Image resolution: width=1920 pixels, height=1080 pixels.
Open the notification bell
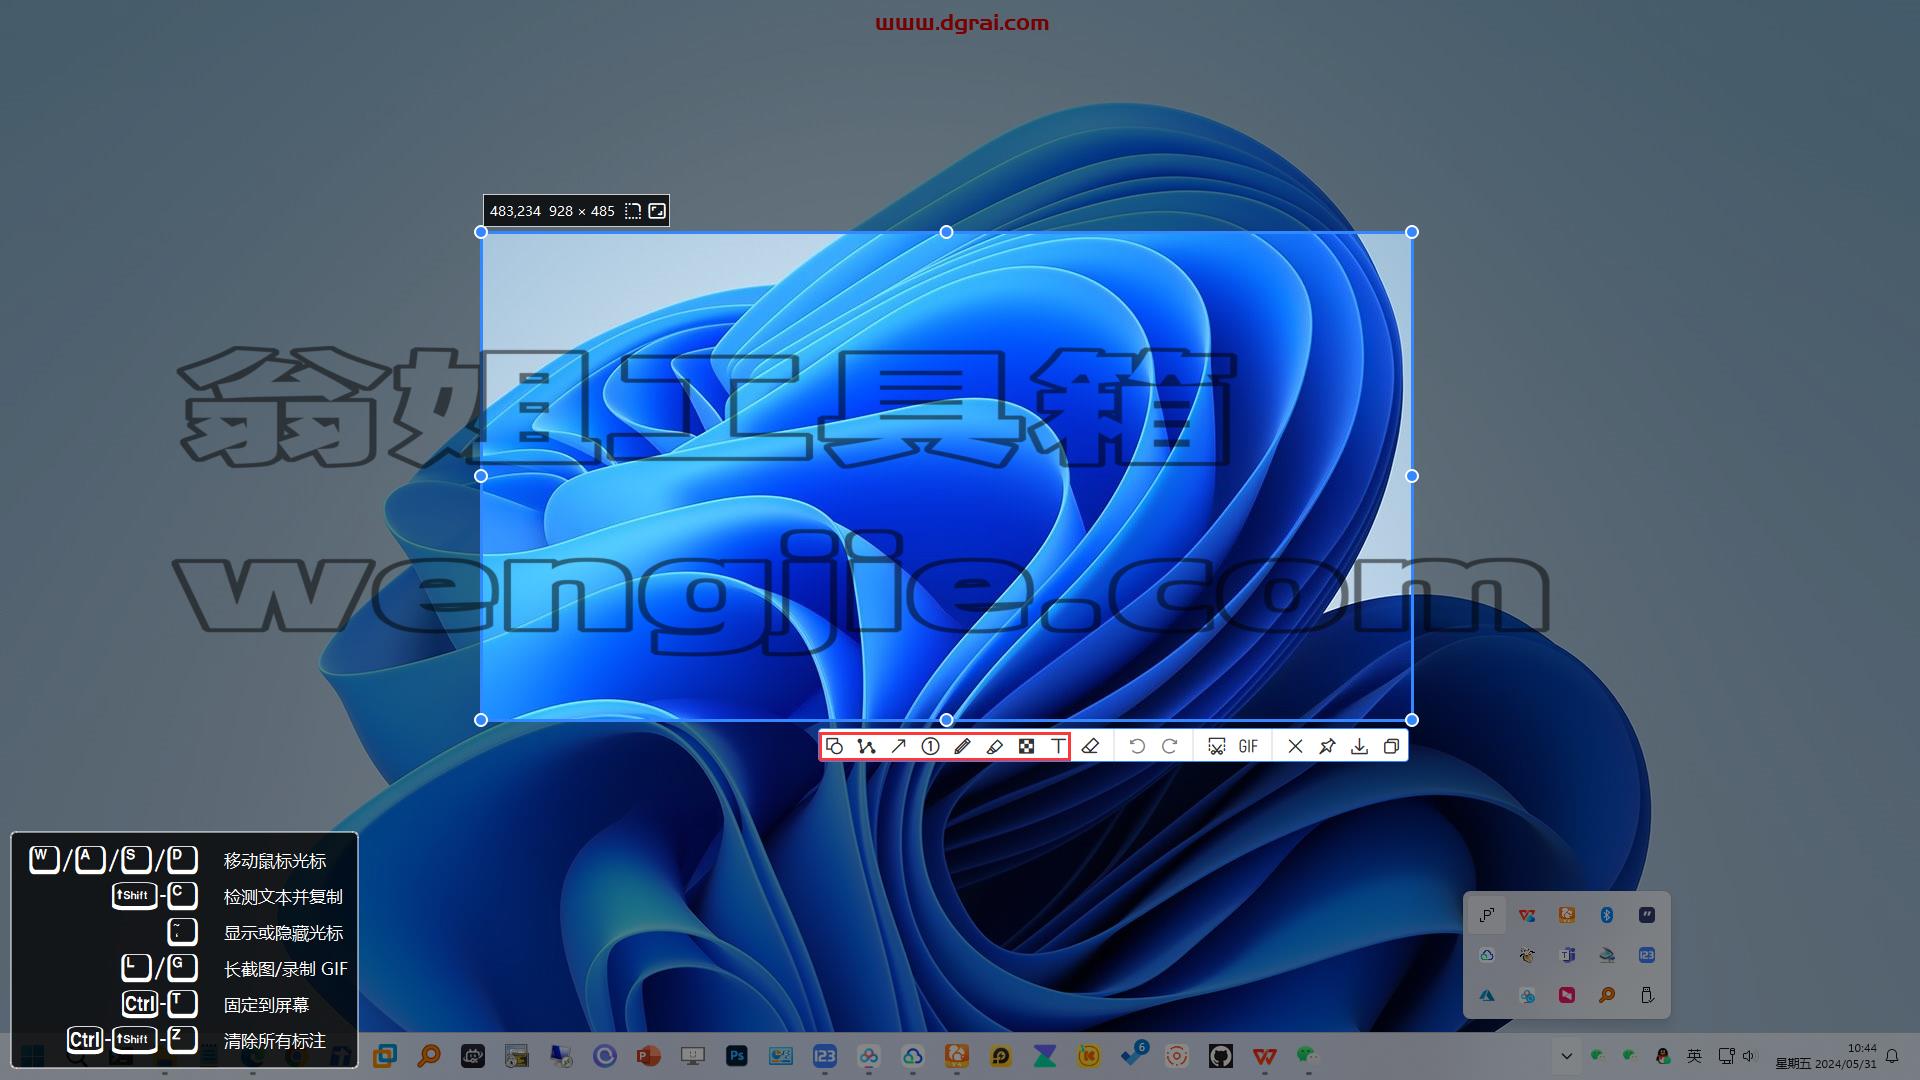tap(1892, 1056)
